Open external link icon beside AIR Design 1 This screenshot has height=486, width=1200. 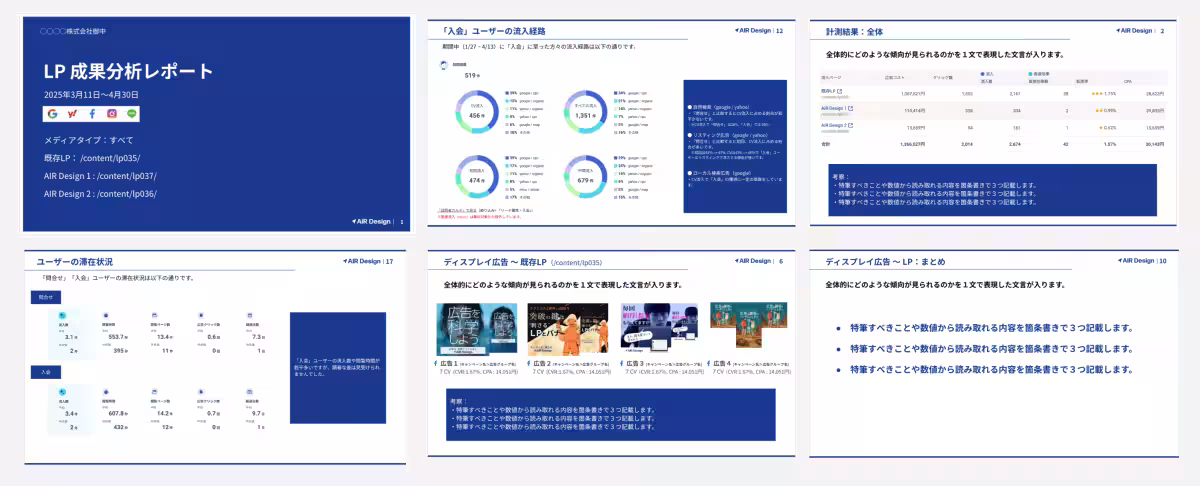851,107
